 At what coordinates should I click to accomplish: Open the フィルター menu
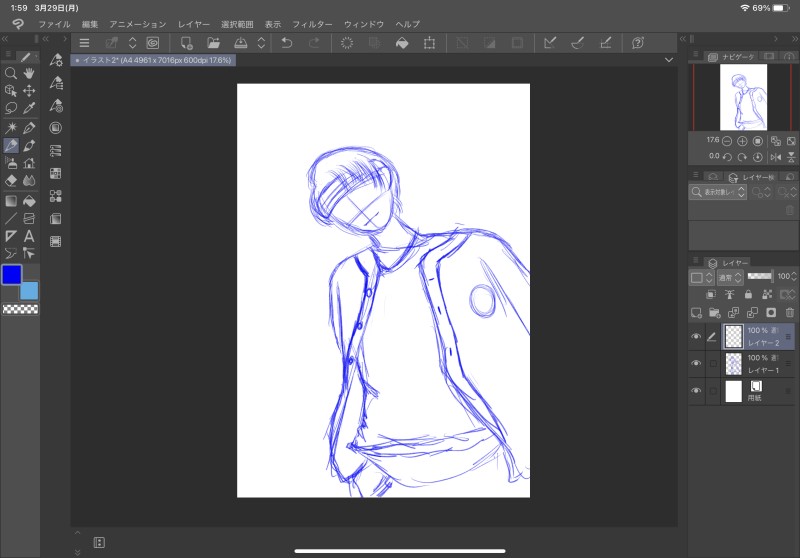312,23
